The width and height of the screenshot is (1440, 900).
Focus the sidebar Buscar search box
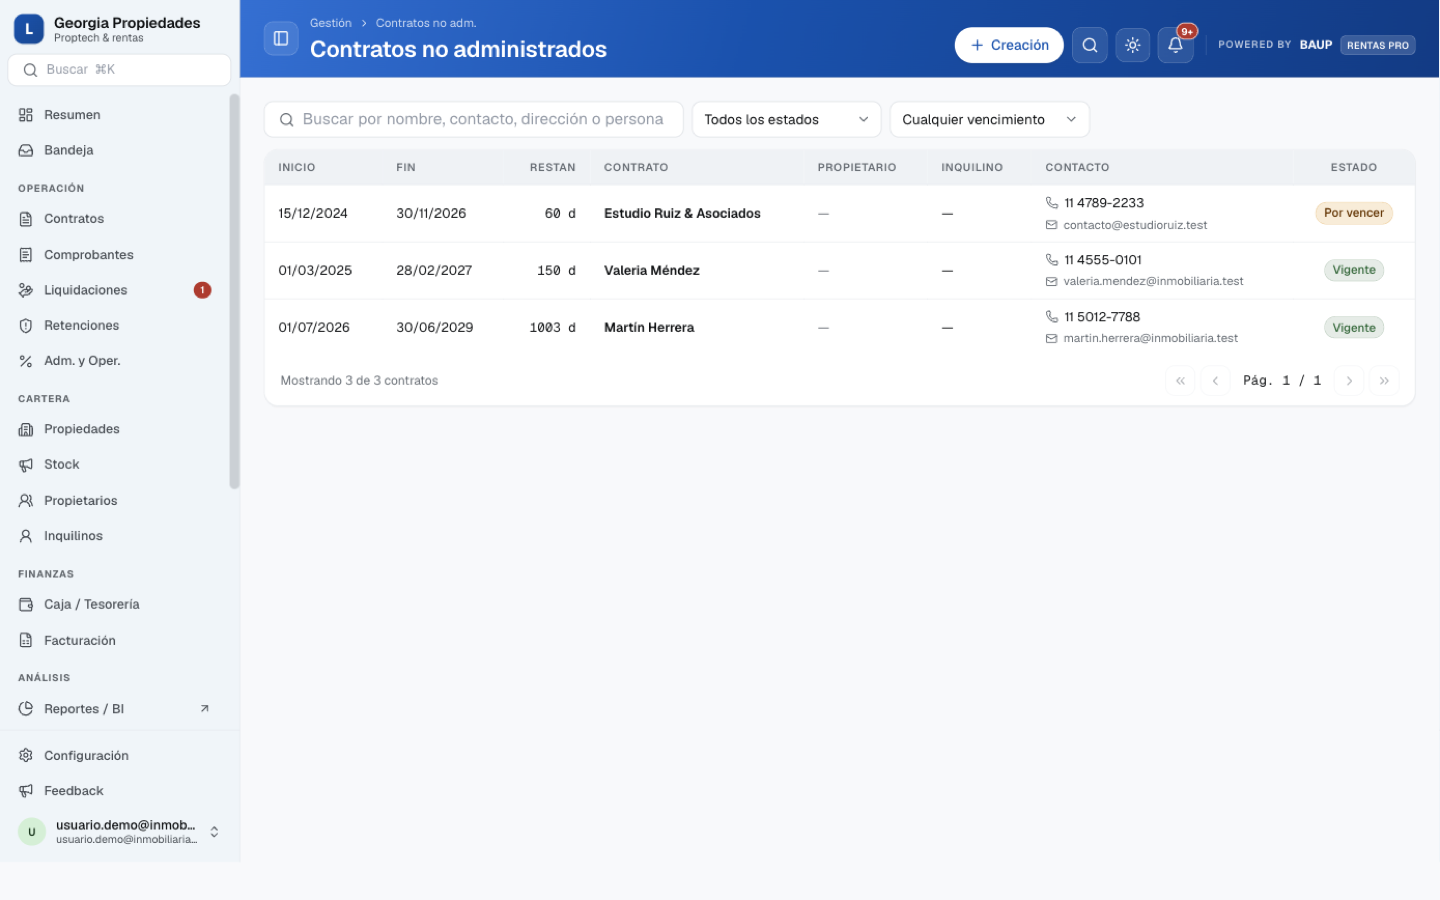[x=119, y=70]
